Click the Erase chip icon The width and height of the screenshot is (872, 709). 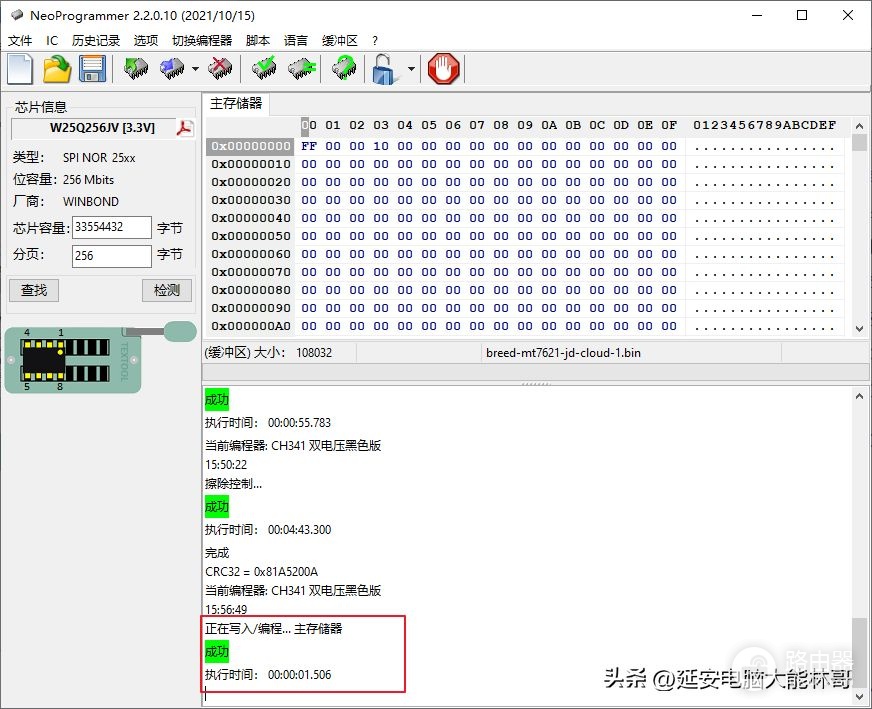(220, 69)
